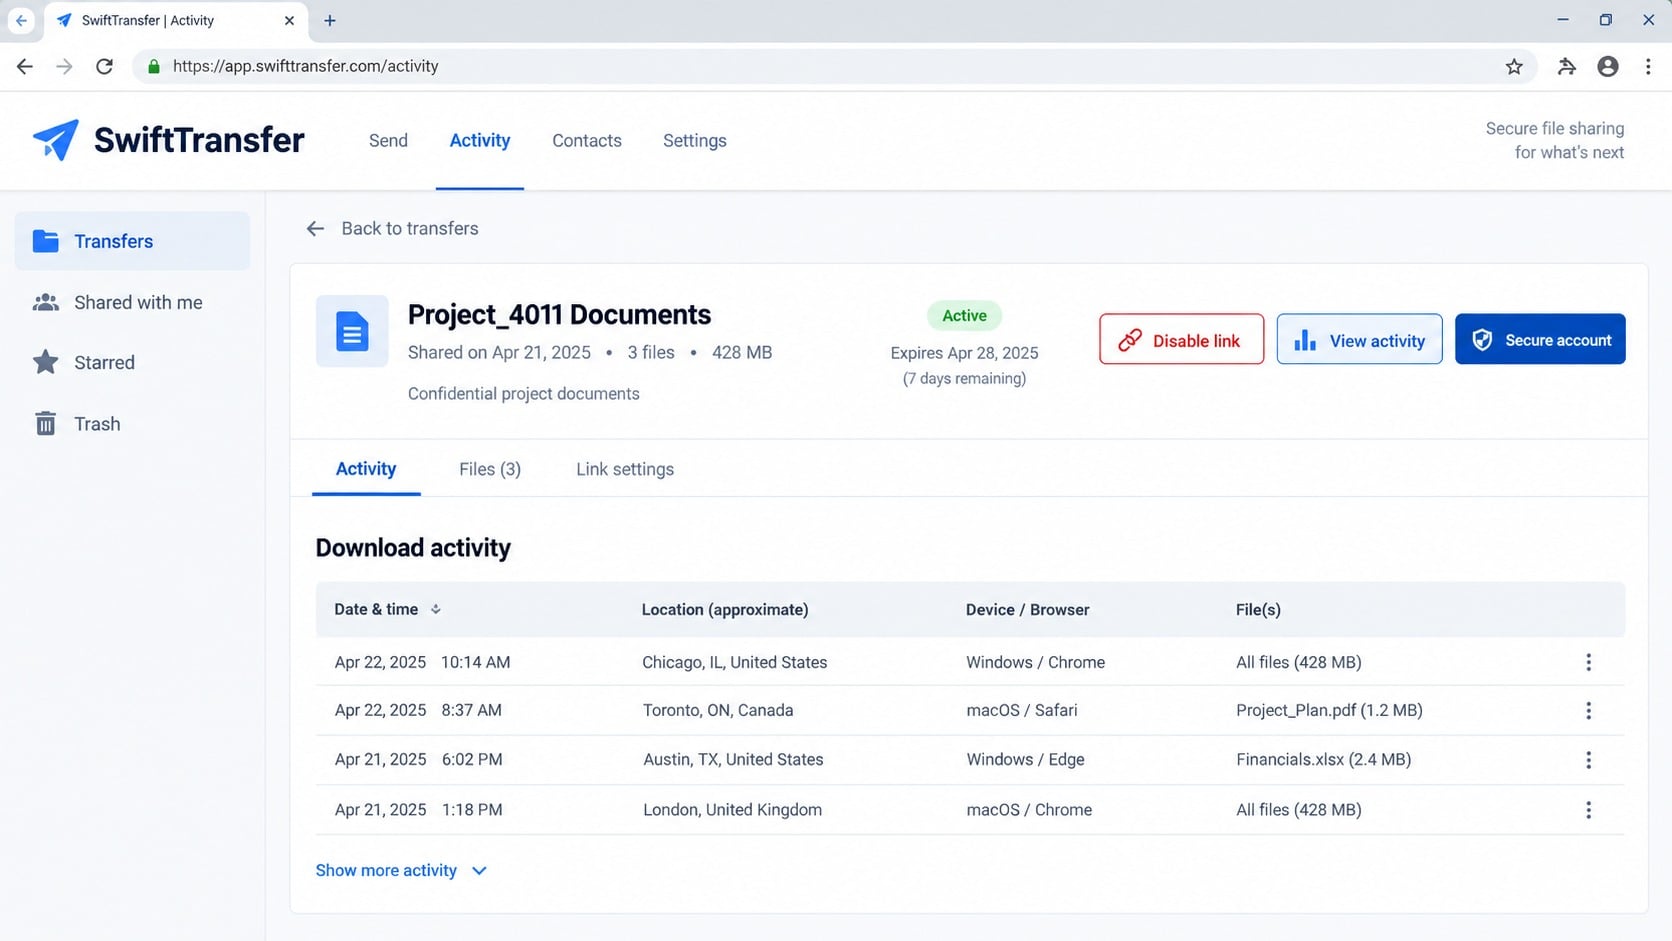Click the Active status badge
This screenshot has width=1672, height=941.
(x=964, y=316)
